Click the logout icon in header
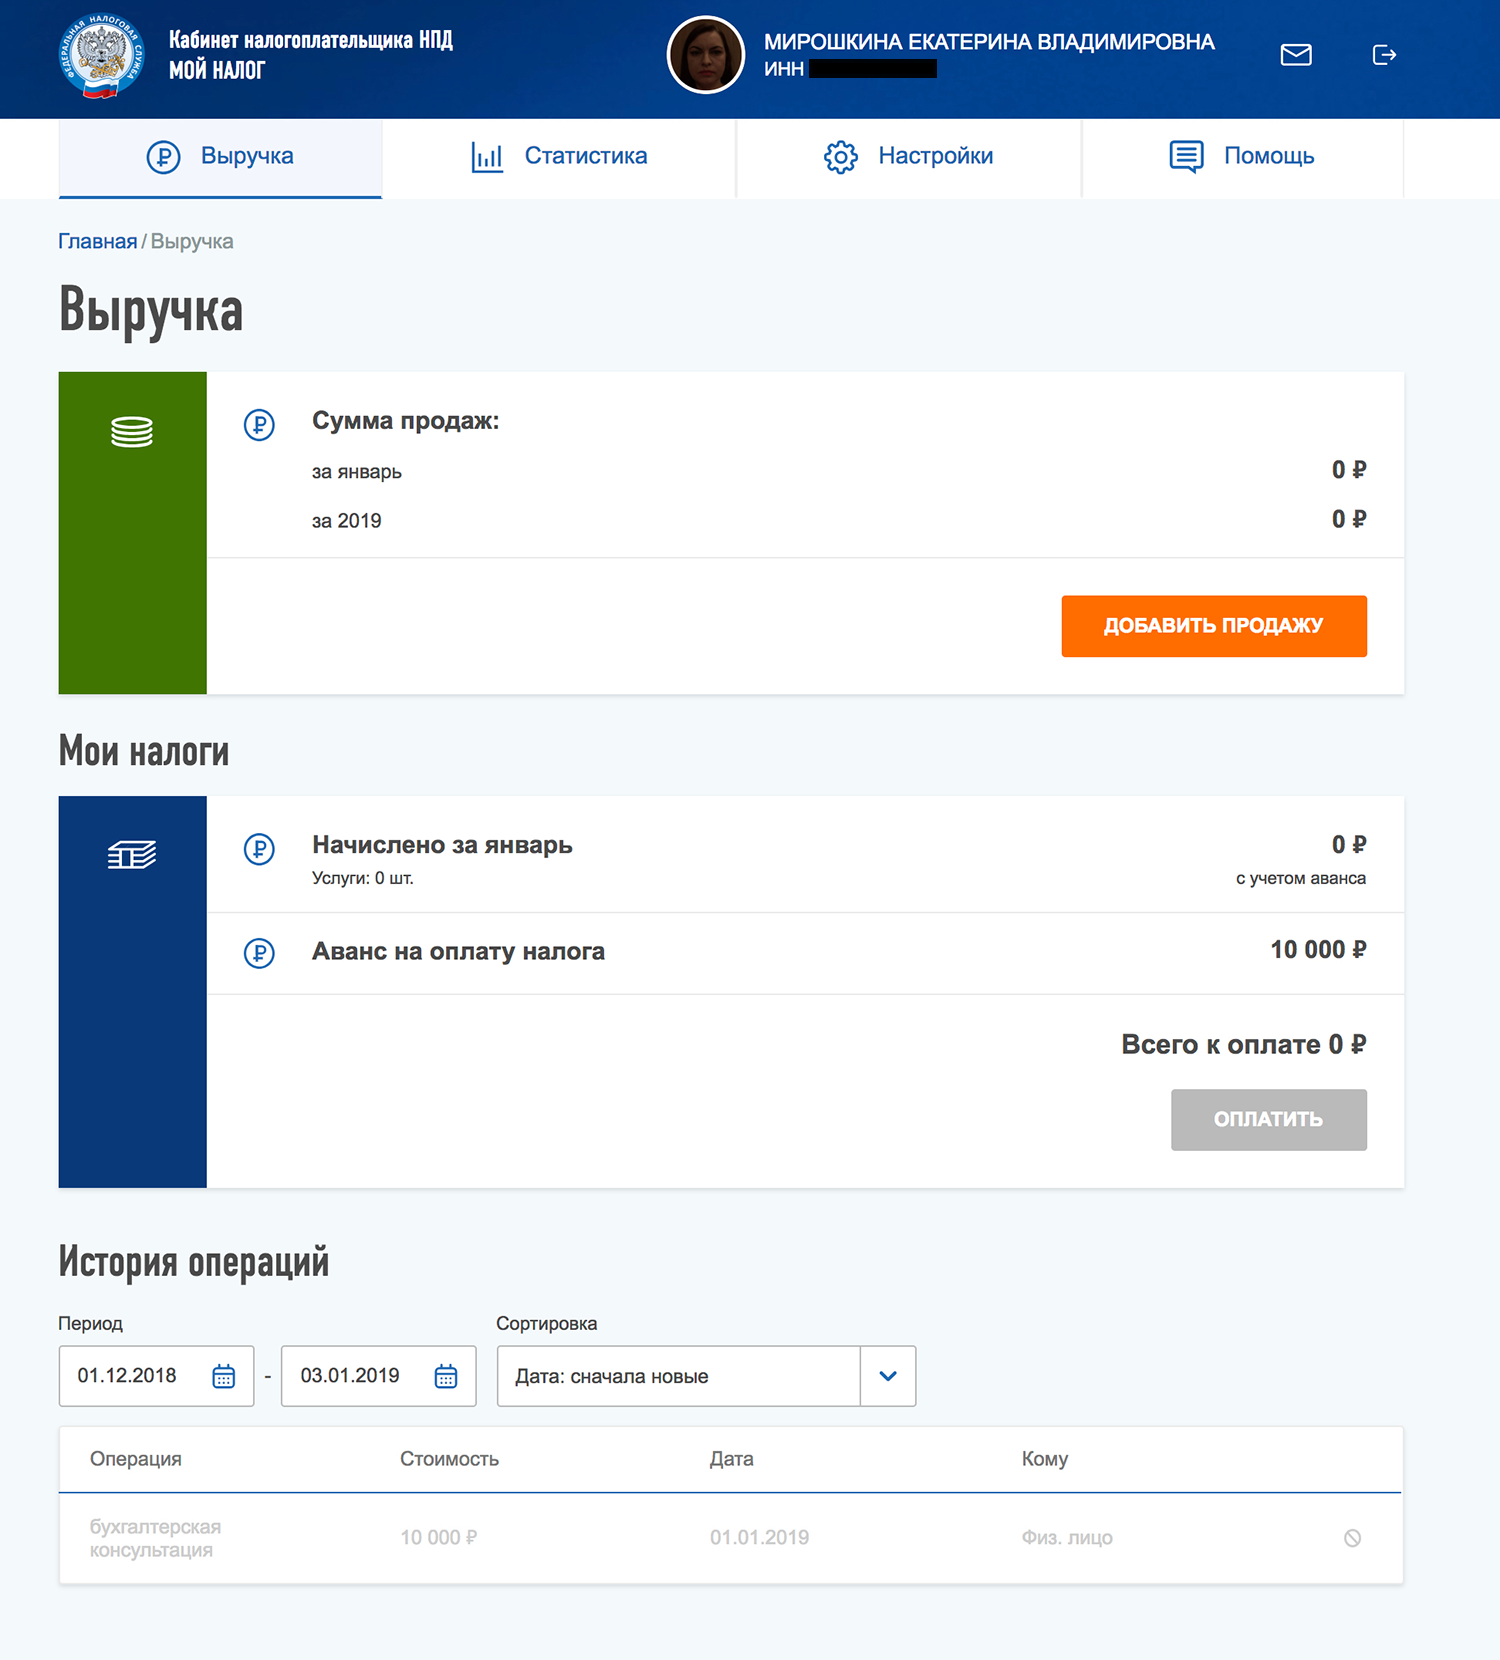1500x1660 pixels. [x=1384, y=55]
